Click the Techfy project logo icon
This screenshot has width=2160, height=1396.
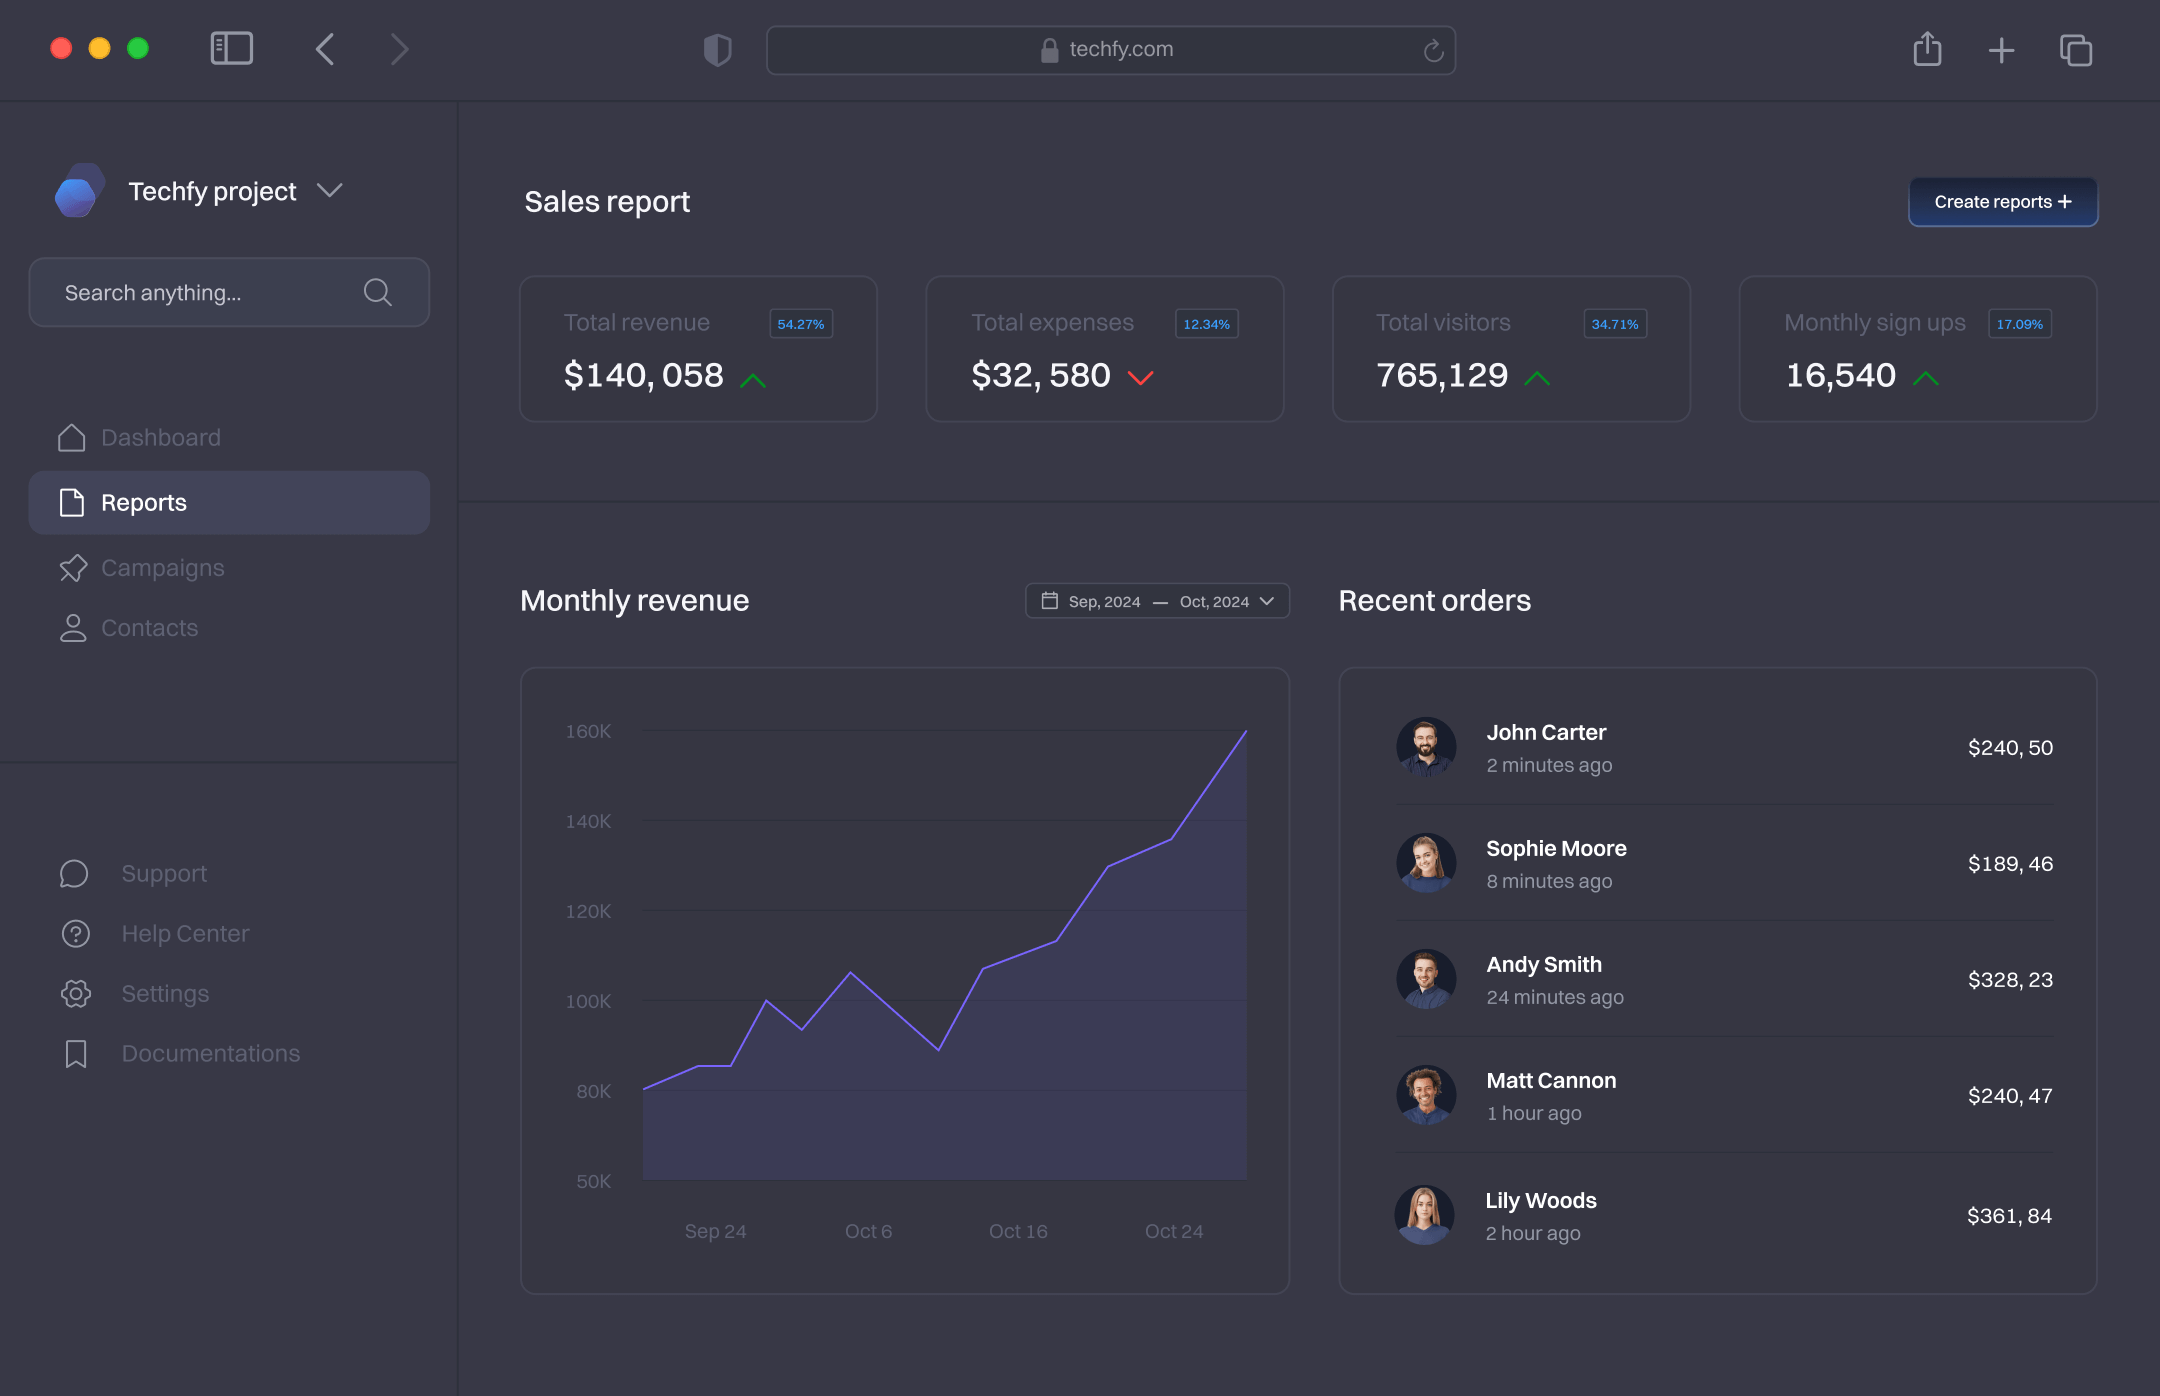(80, 190)
